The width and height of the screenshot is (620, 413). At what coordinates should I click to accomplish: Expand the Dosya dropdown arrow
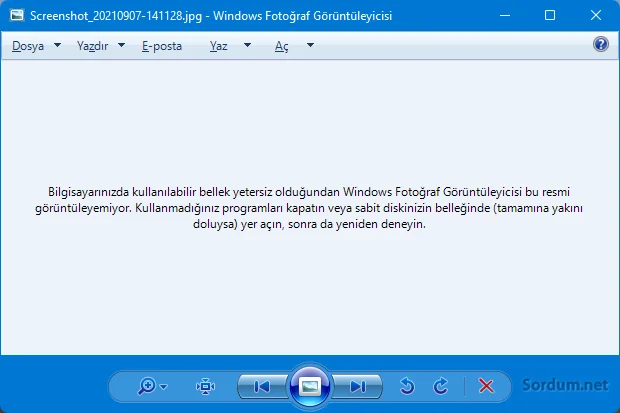pyautogui.click(x=57, y=45)
